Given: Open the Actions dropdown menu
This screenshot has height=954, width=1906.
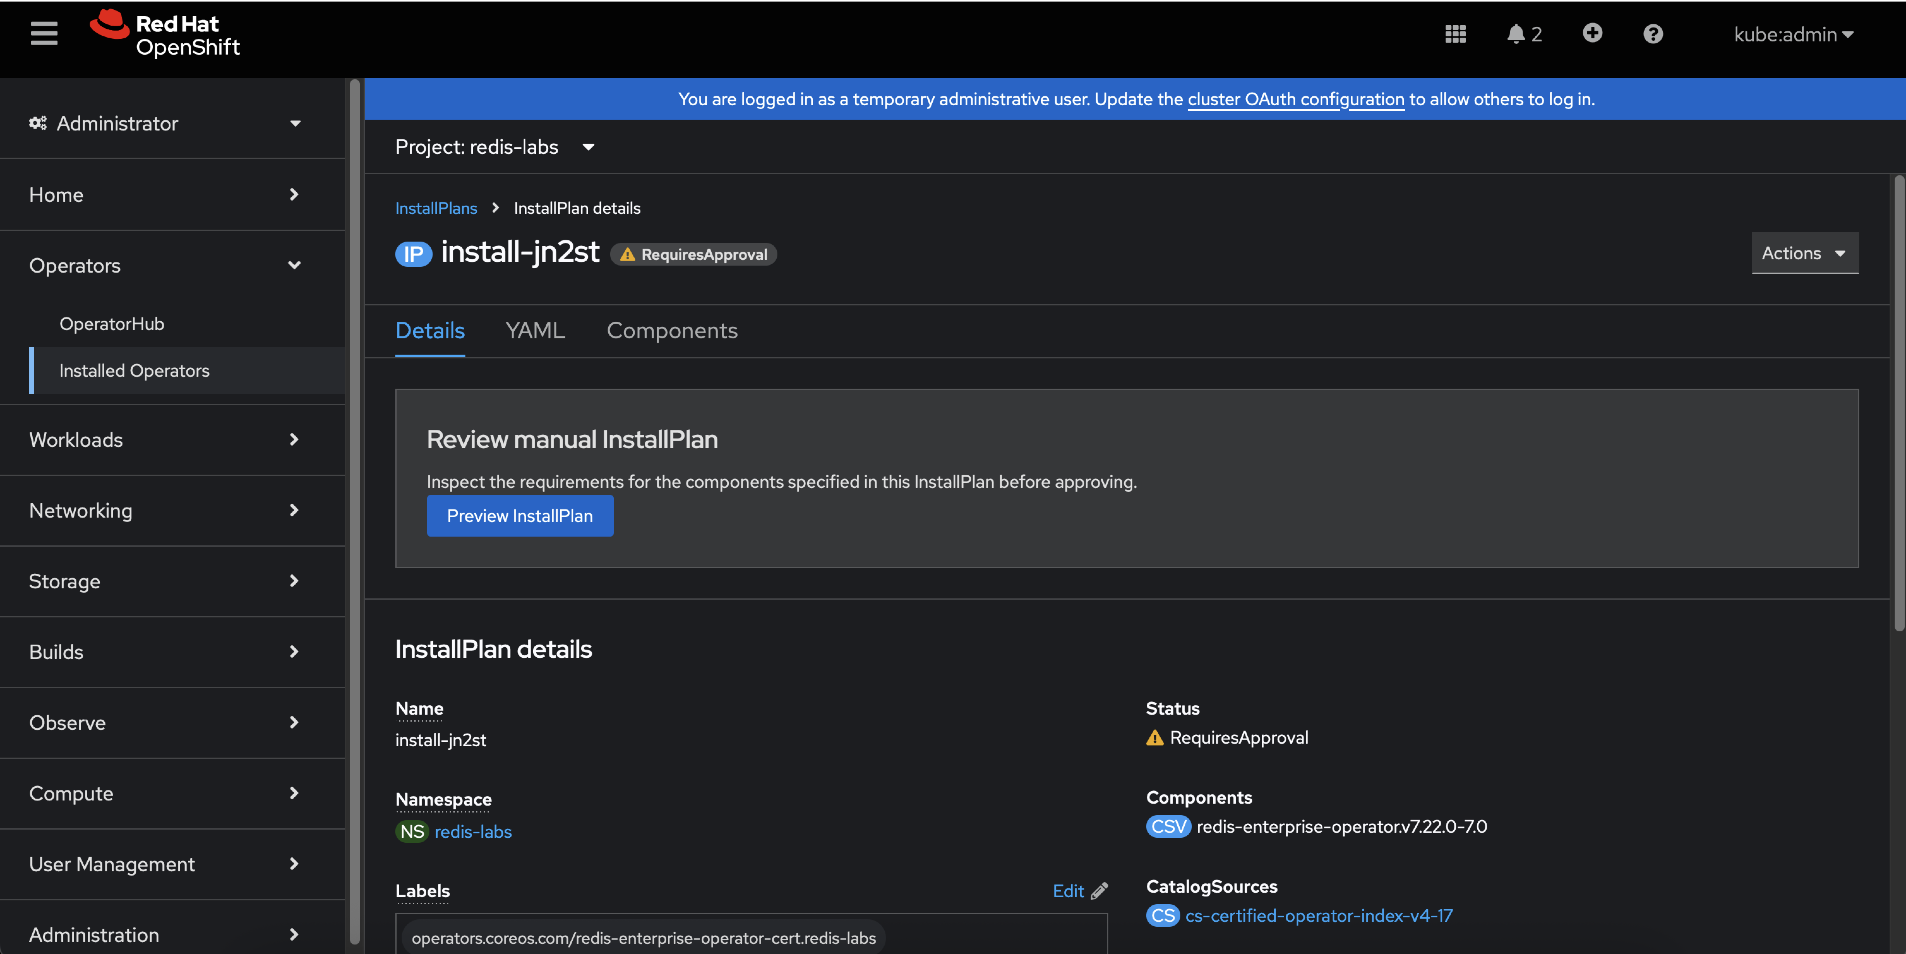Looking at the screenshot, I should tap(1804, 253).
